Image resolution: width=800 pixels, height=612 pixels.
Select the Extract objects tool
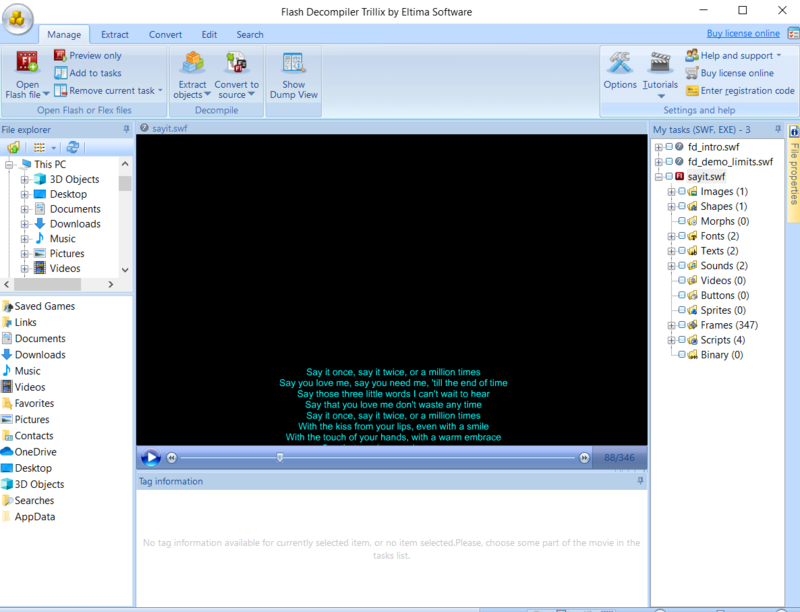point(191,70)
